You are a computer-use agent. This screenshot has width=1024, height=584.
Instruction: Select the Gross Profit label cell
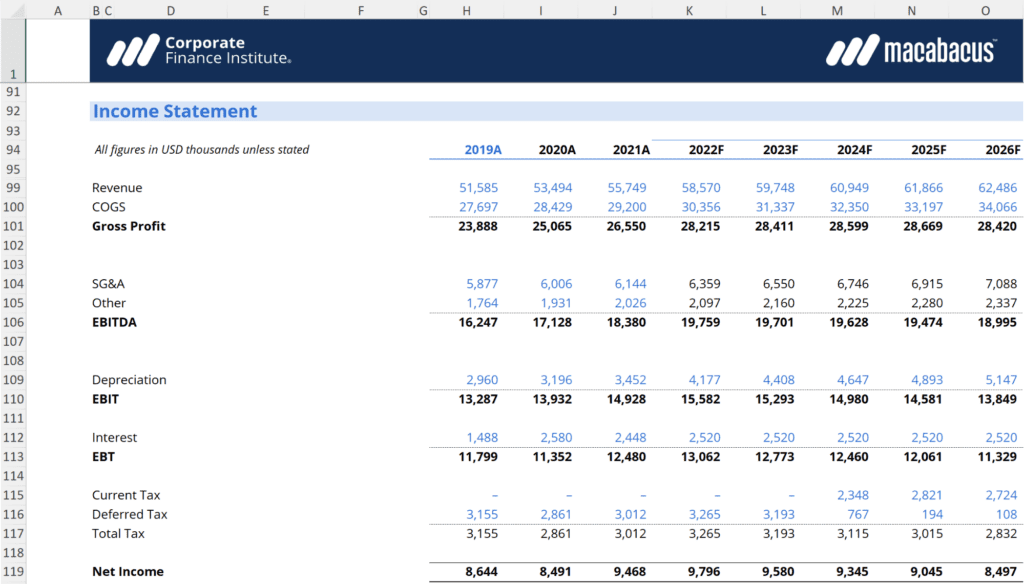tap(129, 226)
